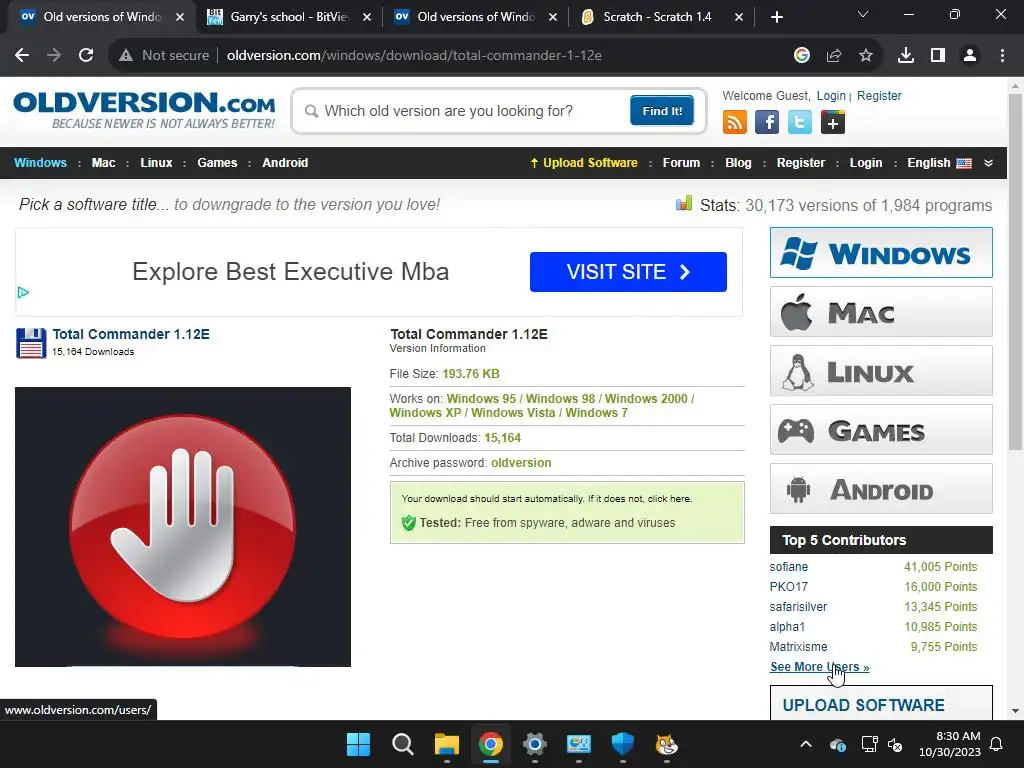Viewport: 1024px width, 768px height.
Task: Click the browser address bar URL
Action: point(414,56)
